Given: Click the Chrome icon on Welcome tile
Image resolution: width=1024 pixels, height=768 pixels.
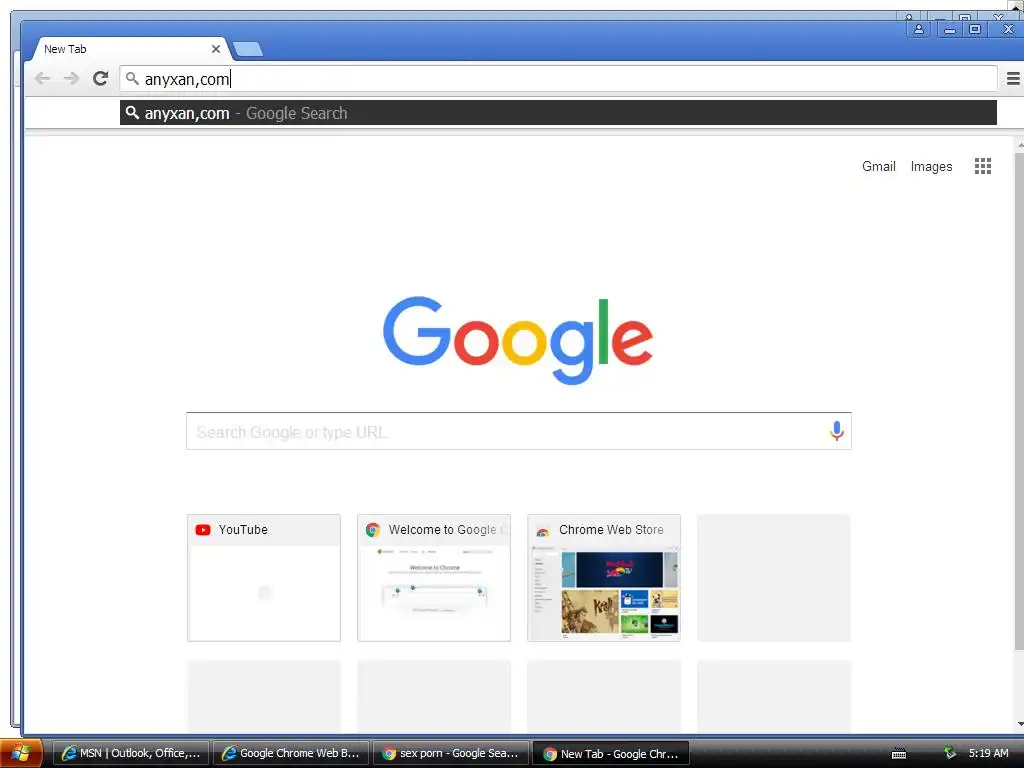Looking at the screenshot, I should (373, 530).
